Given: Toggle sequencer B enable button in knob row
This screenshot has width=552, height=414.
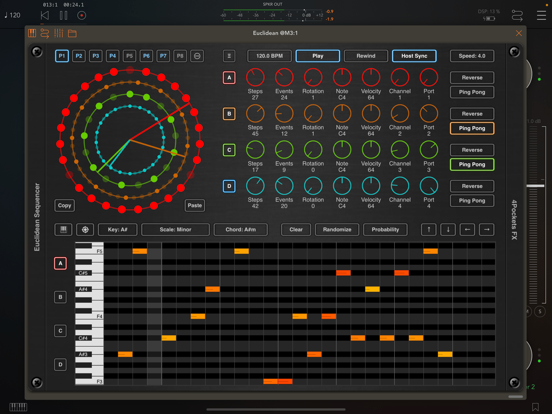Looking at the screenshot, I should (229, 114).
